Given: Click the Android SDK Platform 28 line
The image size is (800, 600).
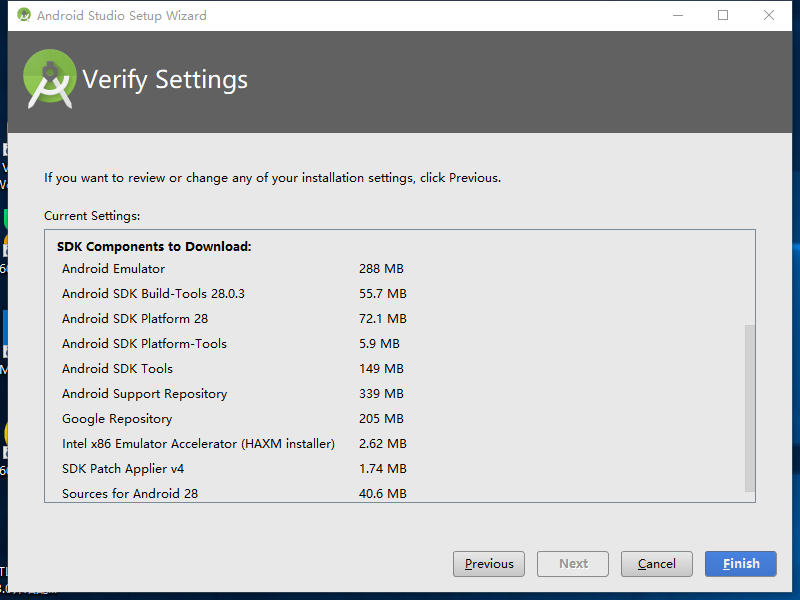Looking at the screenshot, I should click(x=135, y=319).
